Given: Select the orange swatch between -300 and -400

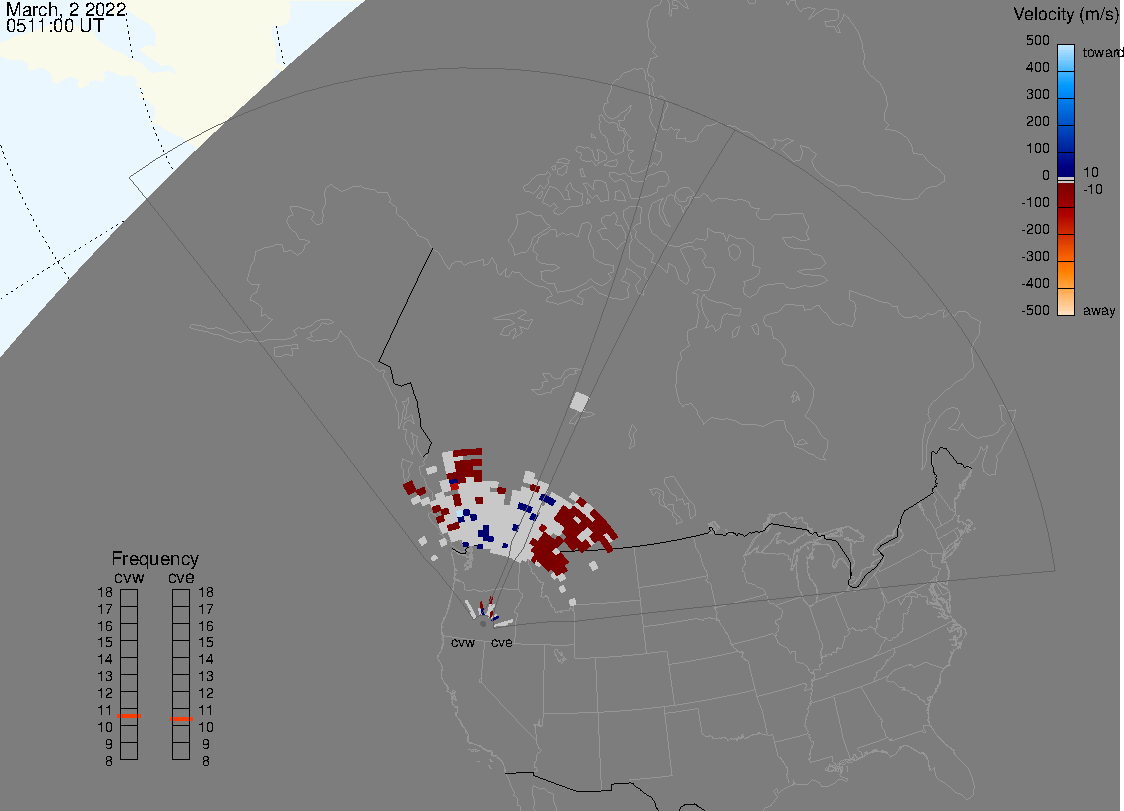Looking at the screenshot, I should click(x=1066, y=275).
